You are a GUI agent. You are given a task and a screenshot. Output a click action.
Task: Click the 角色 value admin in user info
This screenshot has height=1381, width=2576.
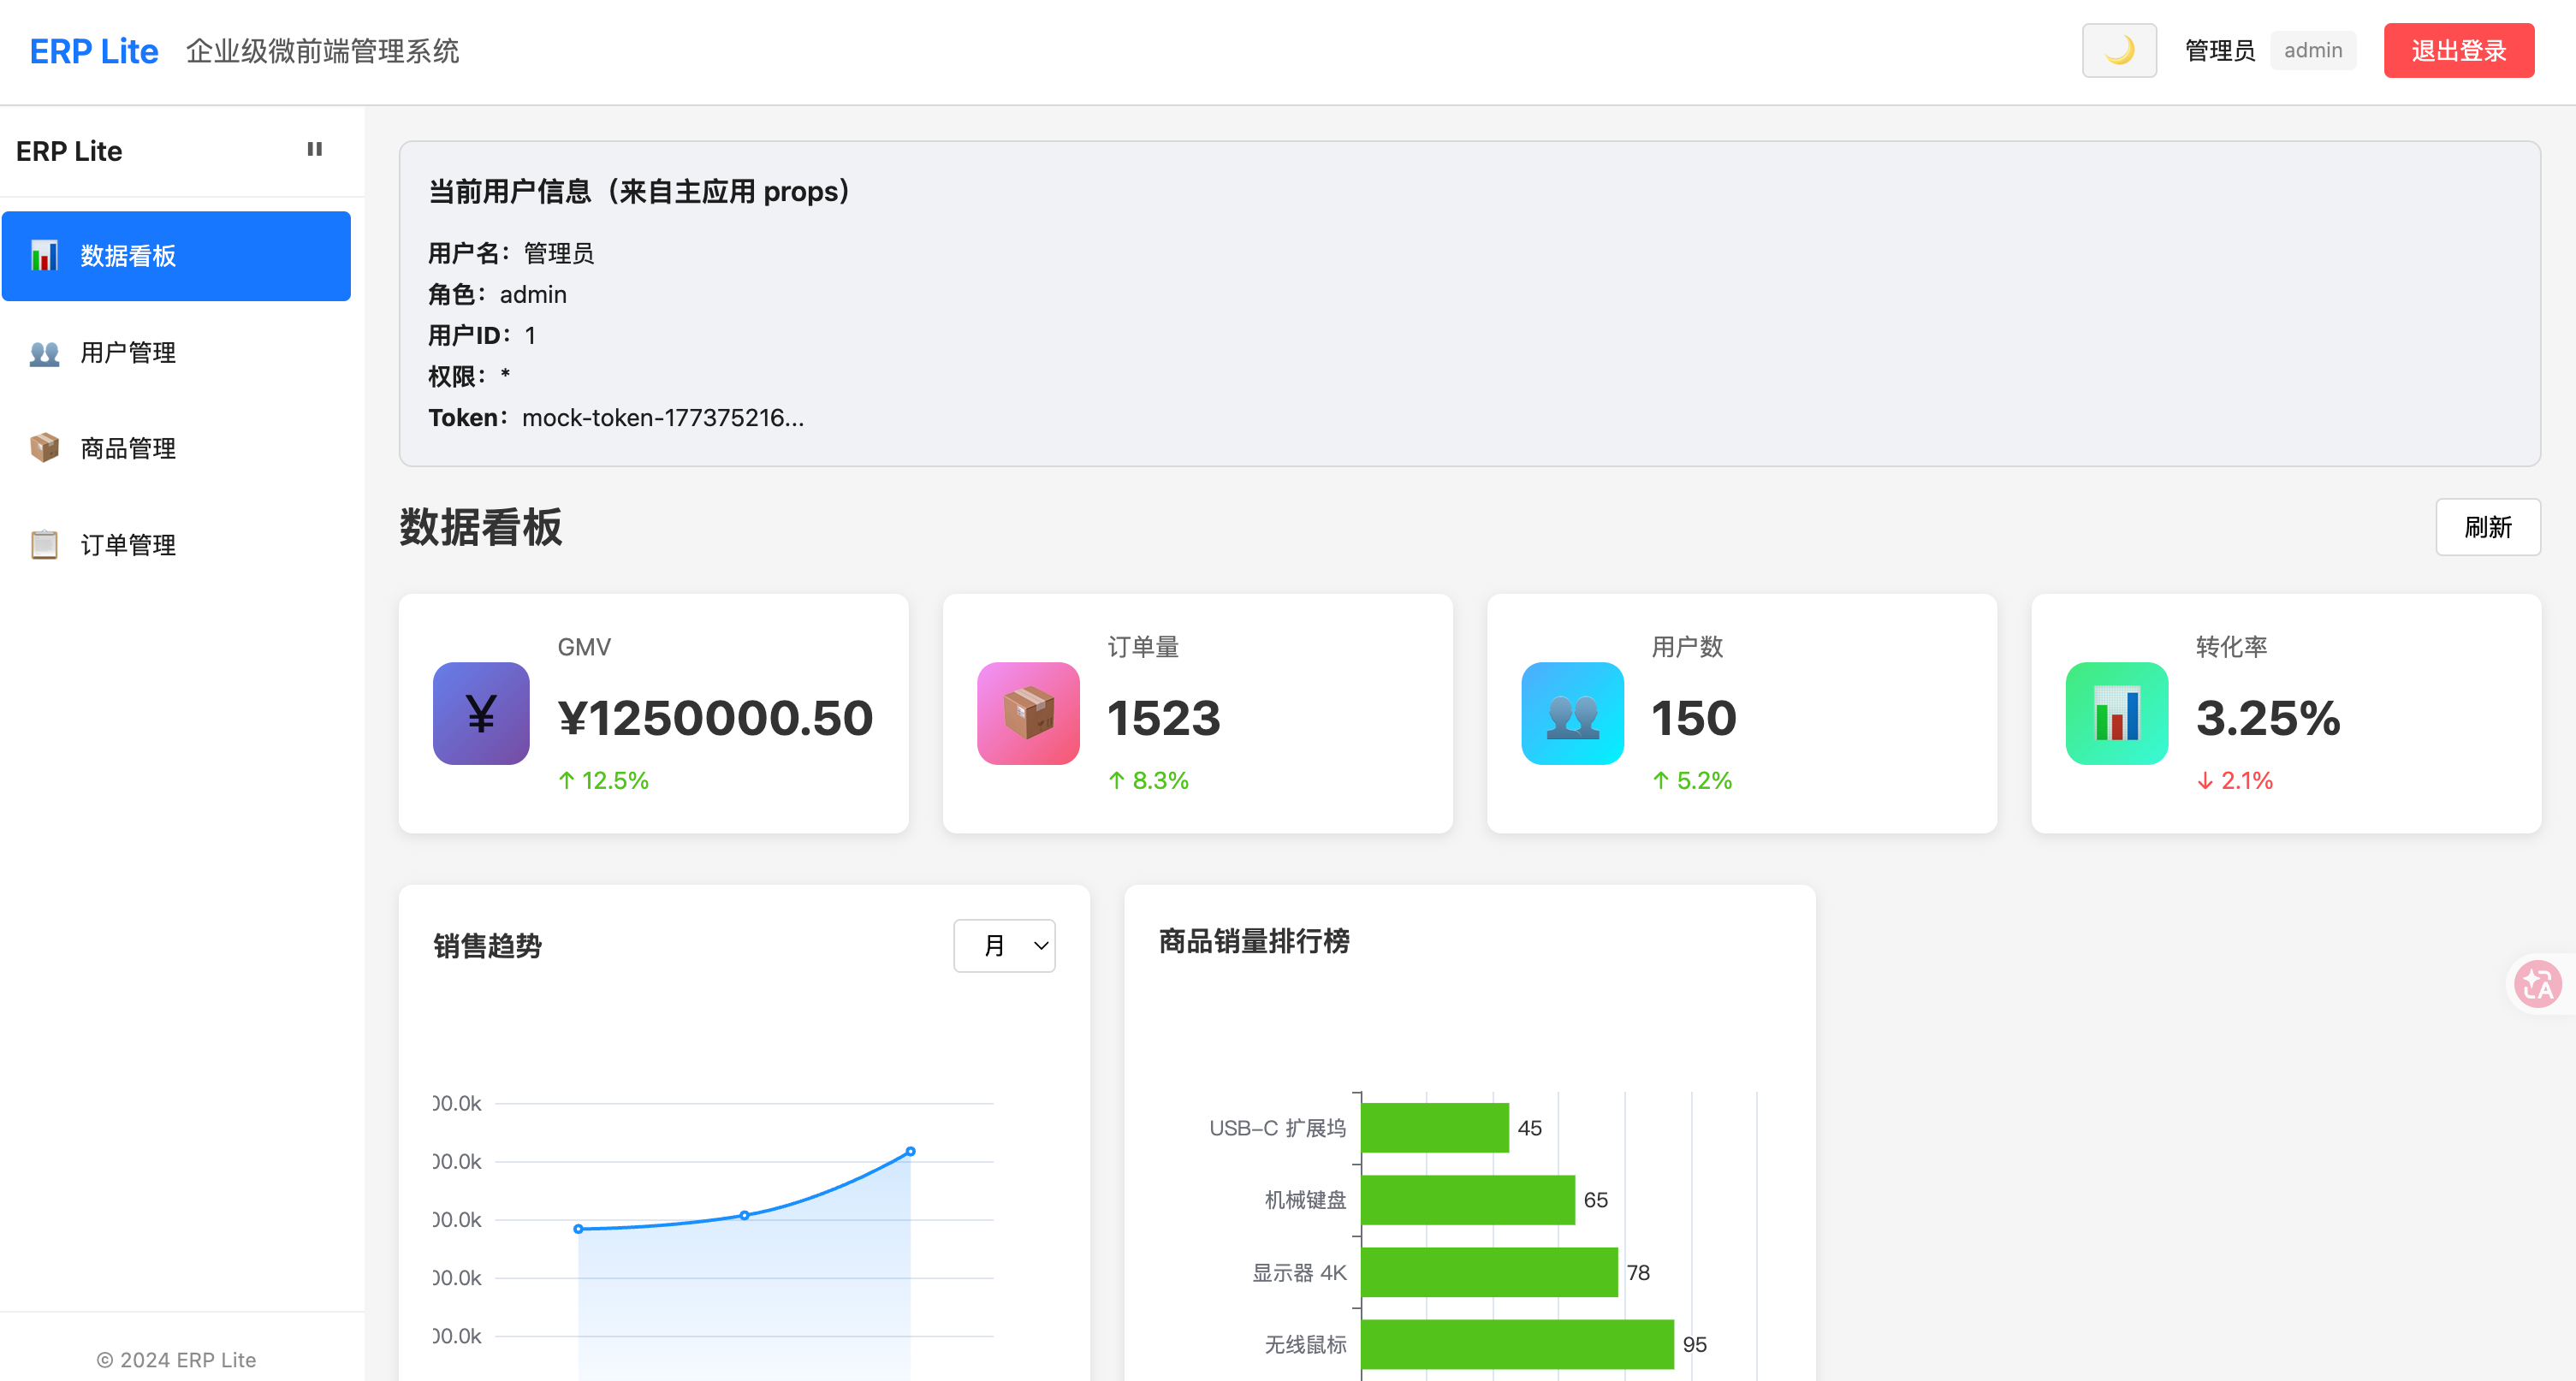533,295
